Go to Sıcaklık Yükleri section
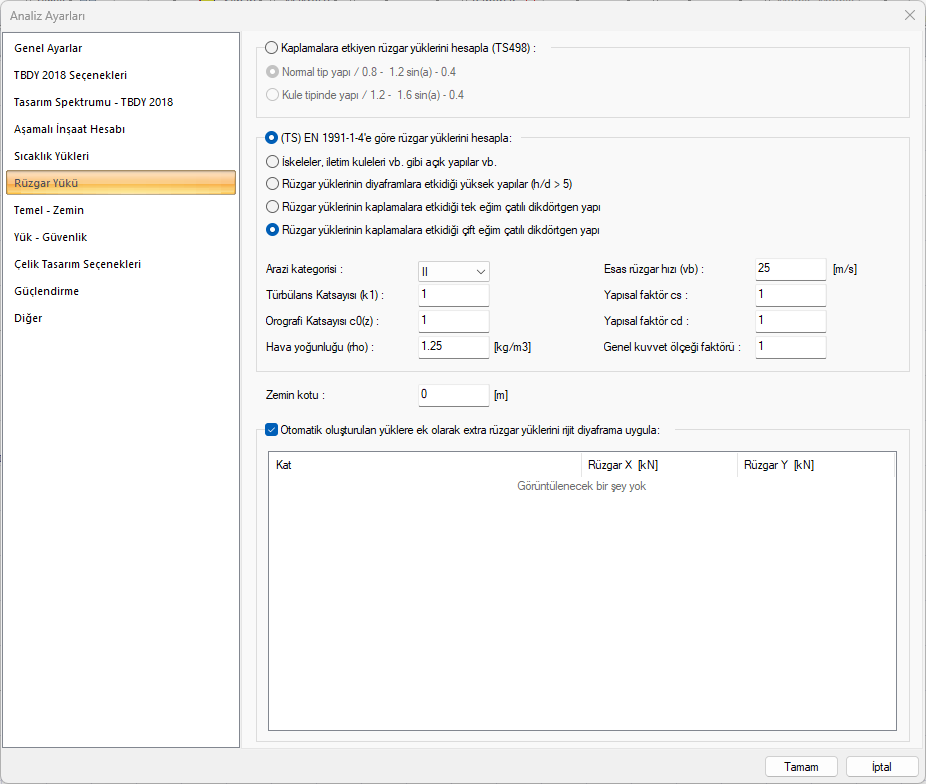 pos(52,156)
